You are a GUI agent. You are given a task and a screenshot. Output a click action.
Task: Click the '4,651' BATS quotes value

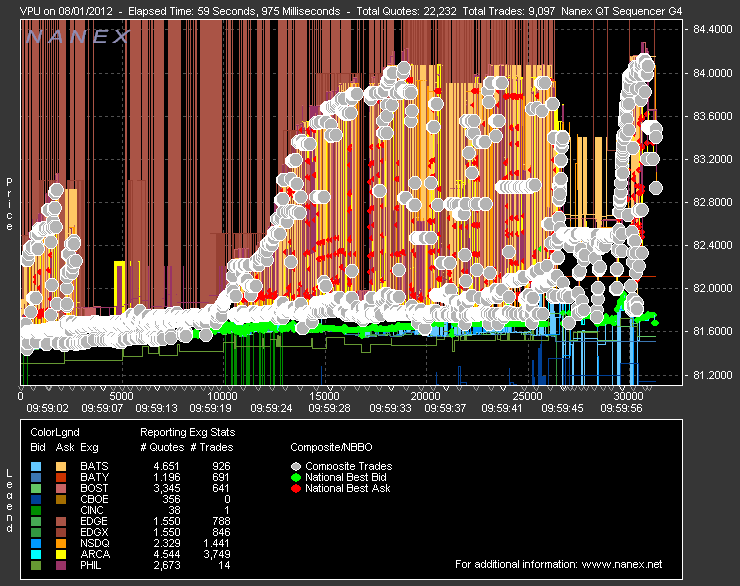167,466
